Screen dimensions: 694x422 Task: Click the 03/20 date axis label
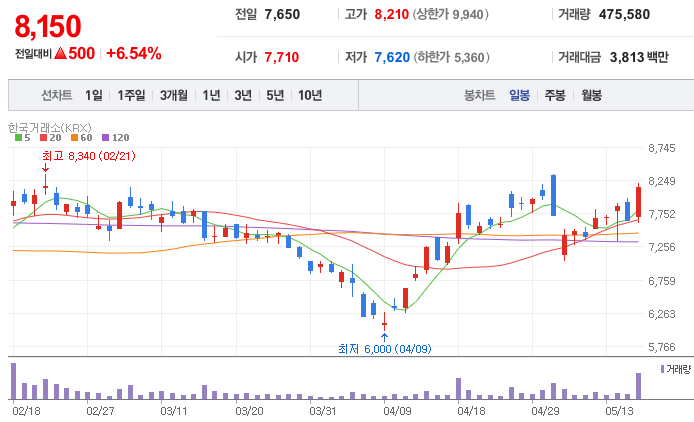249,411
